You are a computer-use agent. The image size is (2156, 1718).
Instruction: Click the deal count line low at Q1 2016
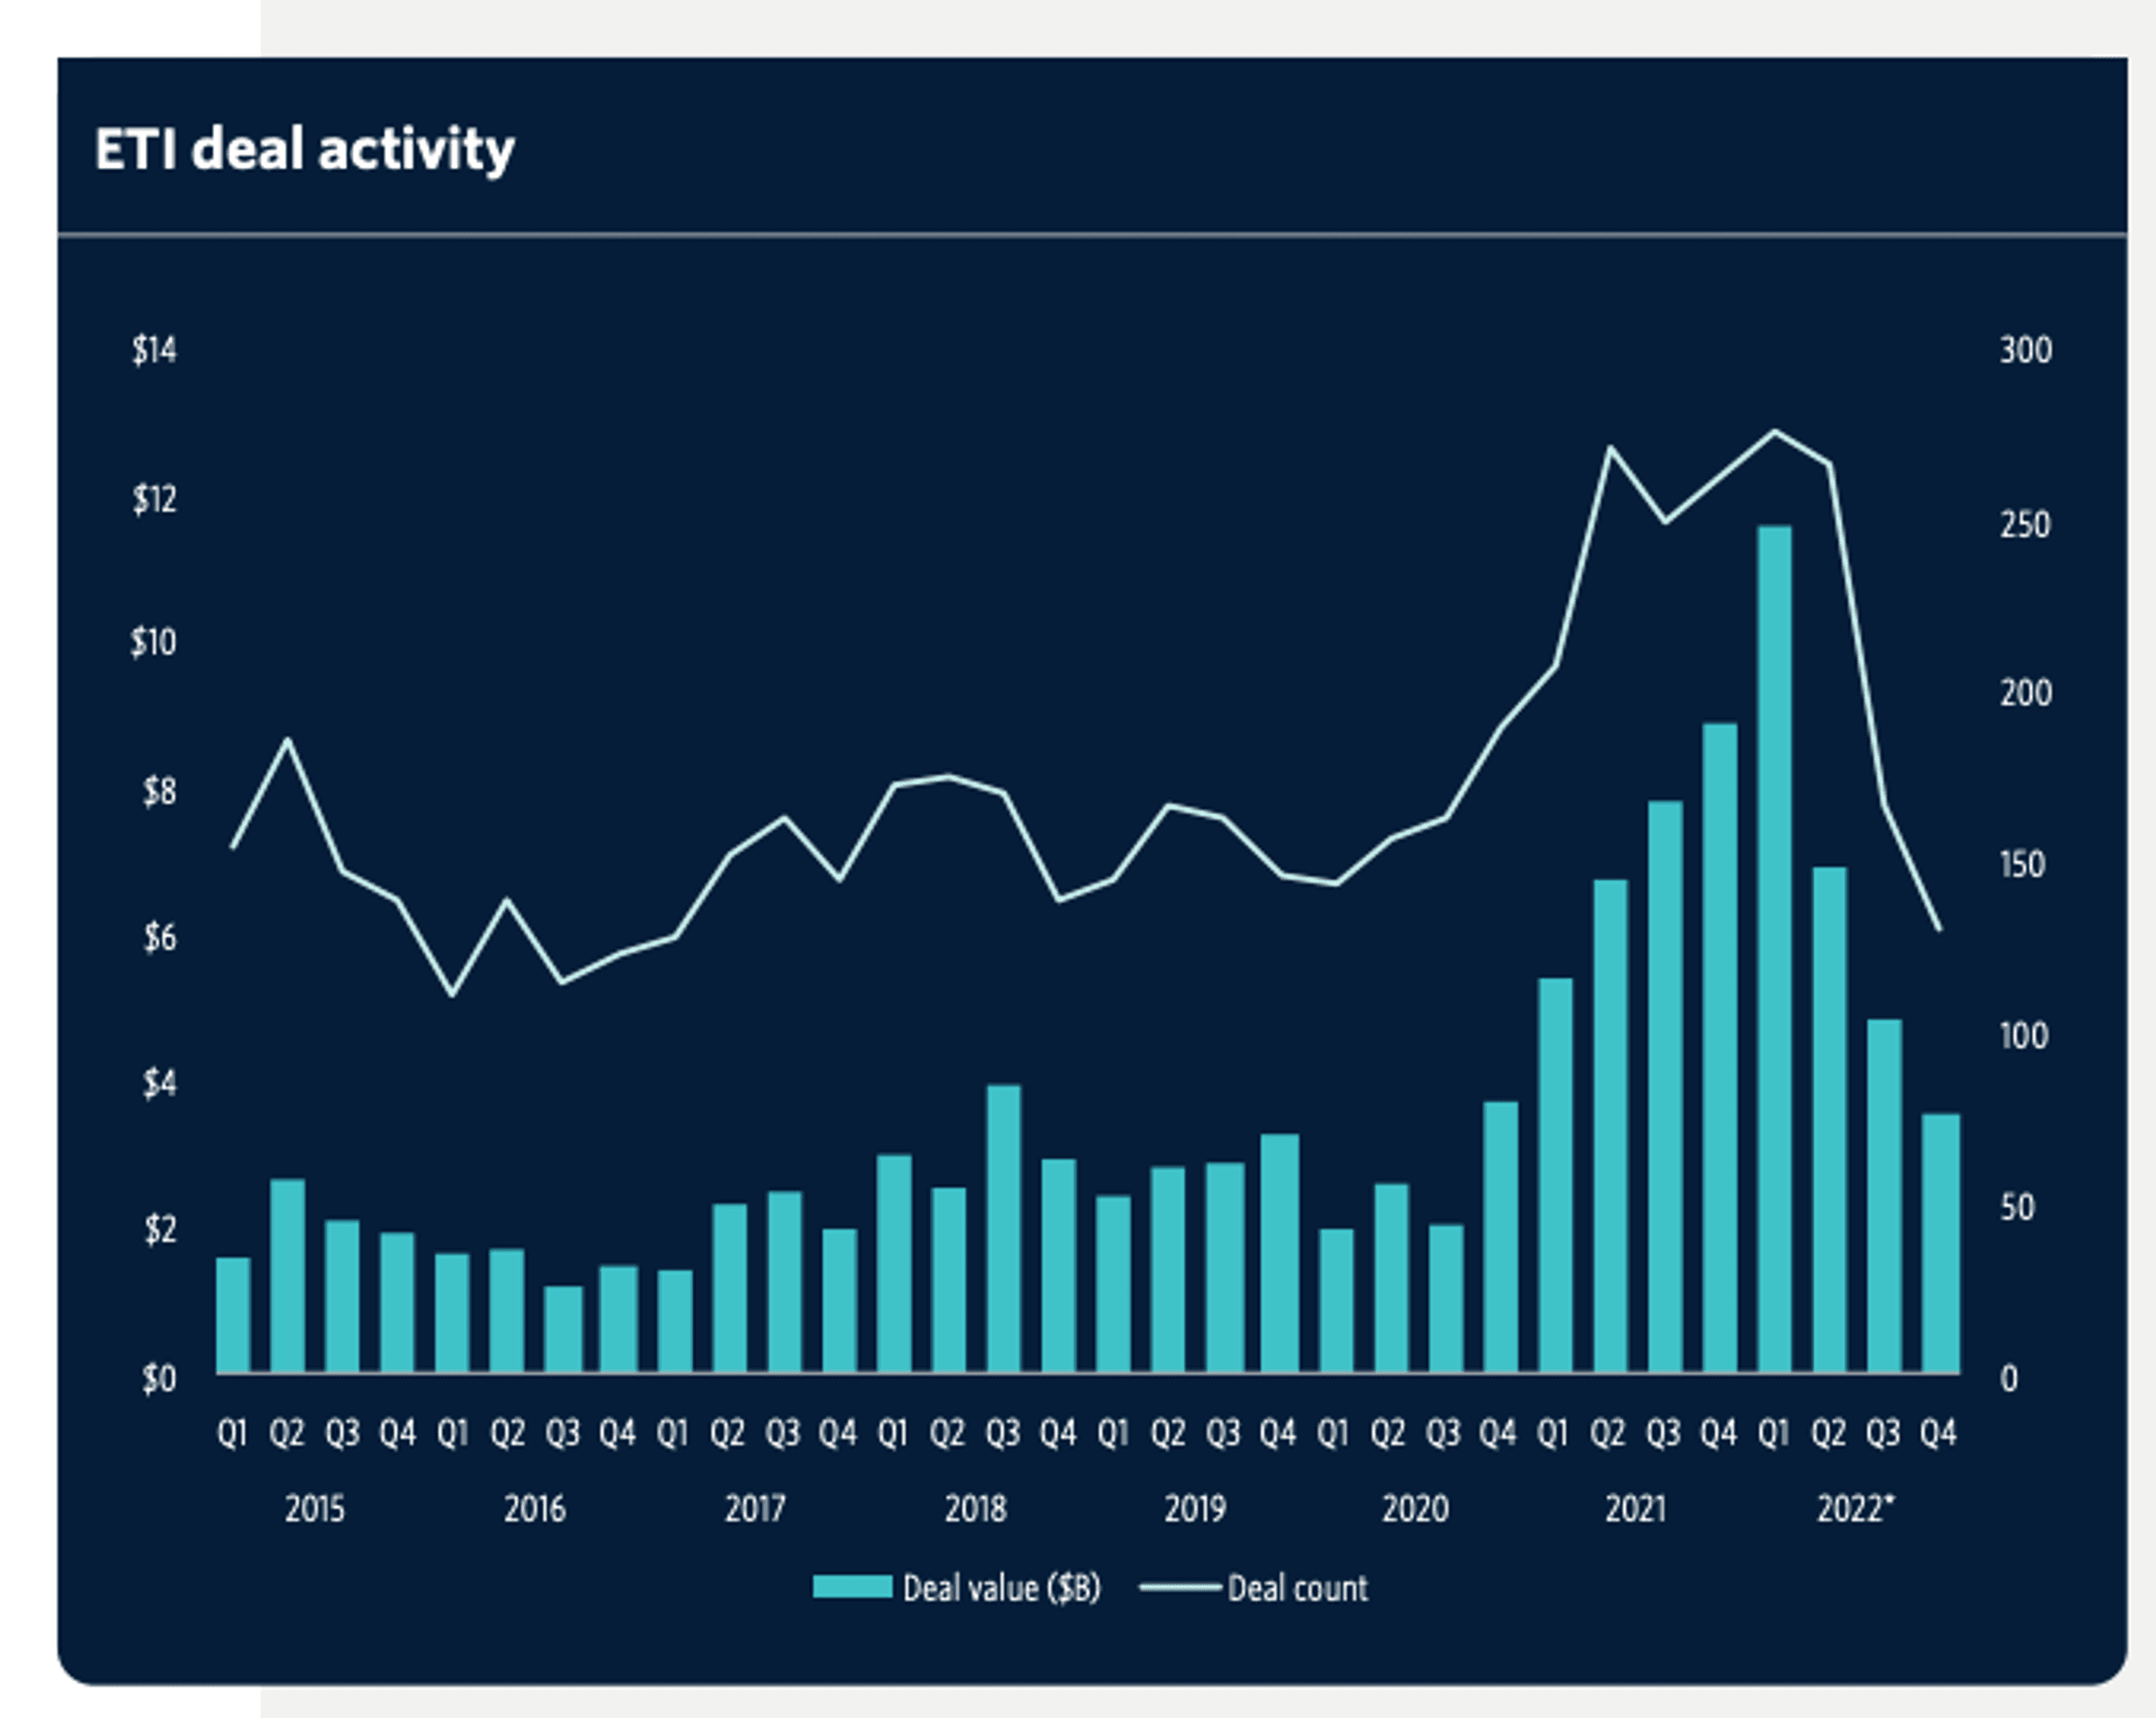click(452, 995)
